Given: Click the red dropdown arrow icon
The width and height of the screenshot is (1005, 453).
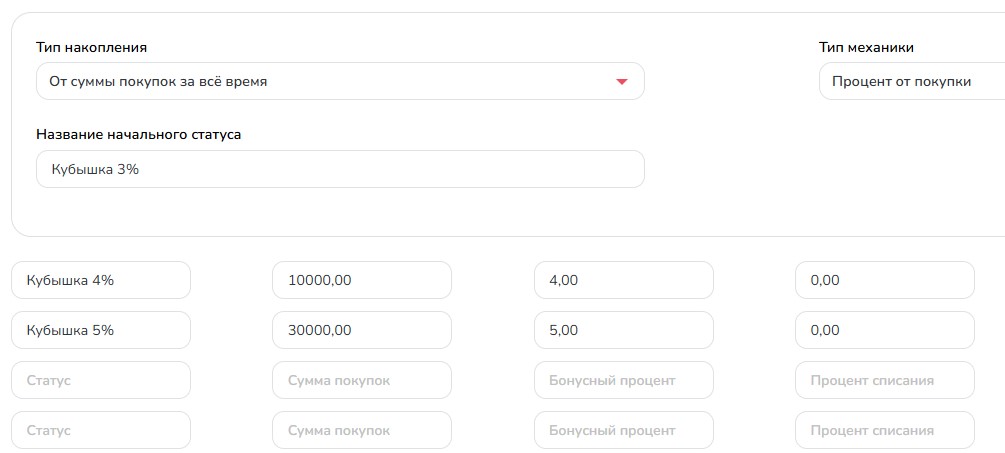Looking at the screenshot, I should [620, 82].
